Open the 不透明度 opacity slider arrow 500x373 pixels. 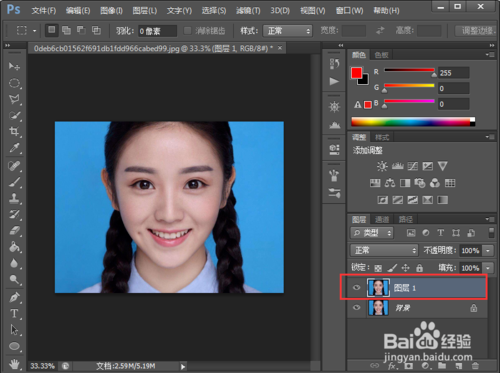[488, 250]
